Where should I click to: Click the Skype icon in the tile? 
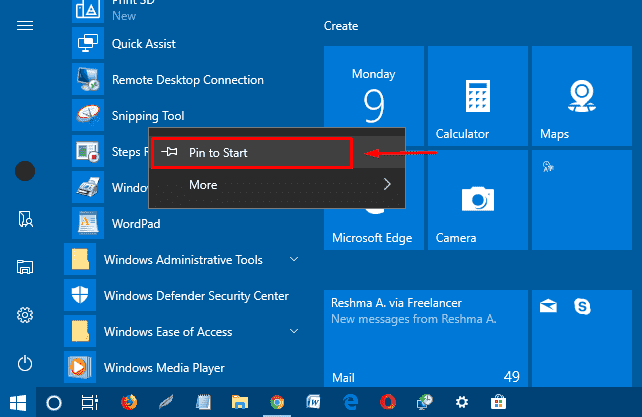point(582,306)
